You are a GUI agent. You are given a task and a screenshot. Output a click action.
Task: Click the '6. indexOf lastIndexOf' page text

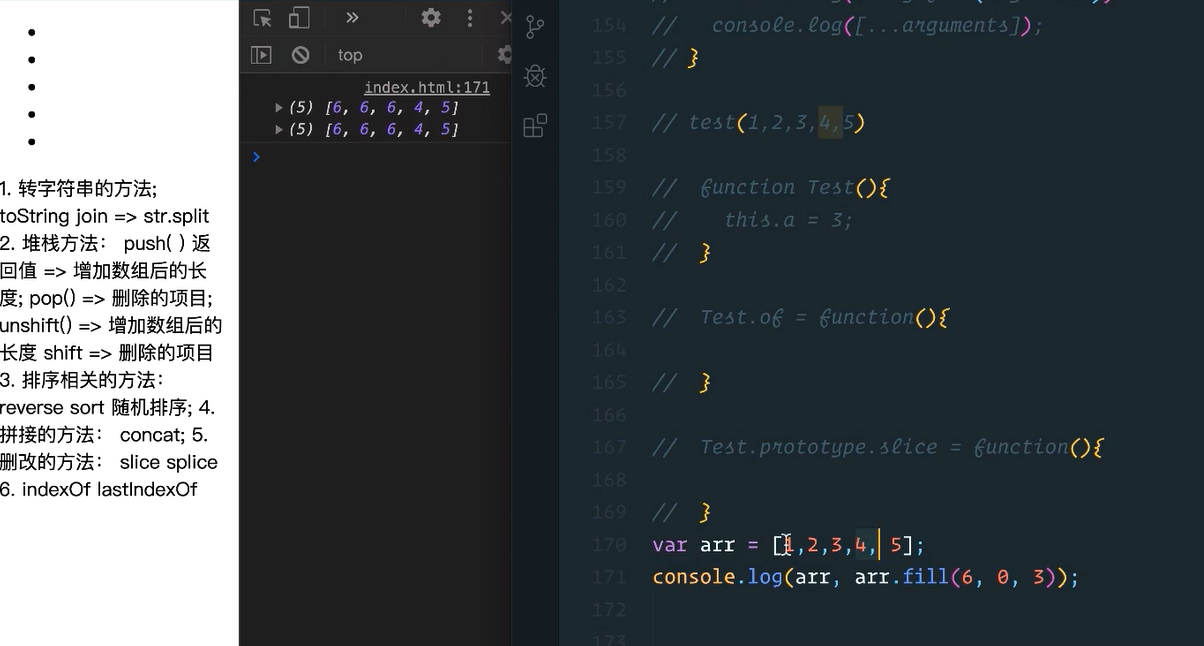pyautogui.click(x=98, y=489)
